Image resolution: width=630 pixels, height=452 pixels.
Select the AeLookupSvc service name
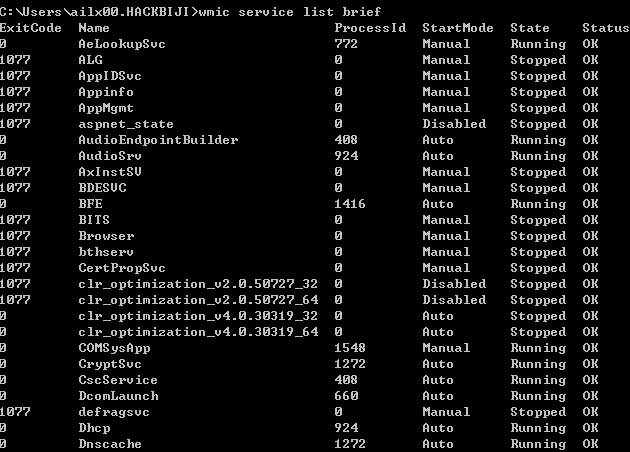click(x=118, y=44)
